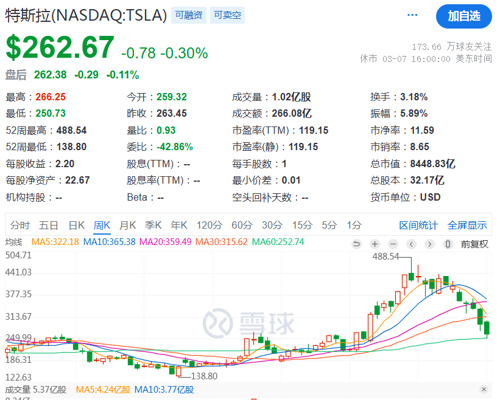
Task: Click the MA5:322.18 moving average label
Action: pyautogui.click(x=55, y=242)
